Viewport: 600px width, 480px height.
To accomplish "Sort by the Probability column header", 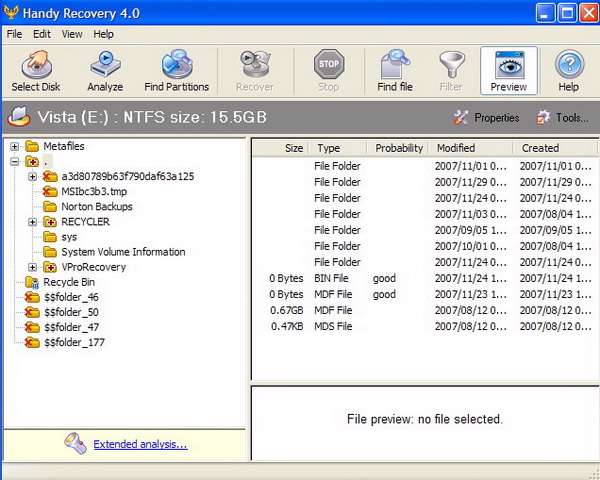I will point(398,148).
